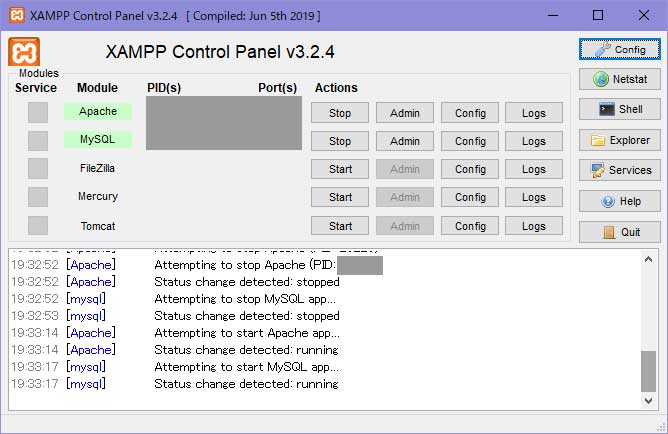Open the MySQL Config menu
The width and height of the screenshot is (668, 434).
coord(470,141)
